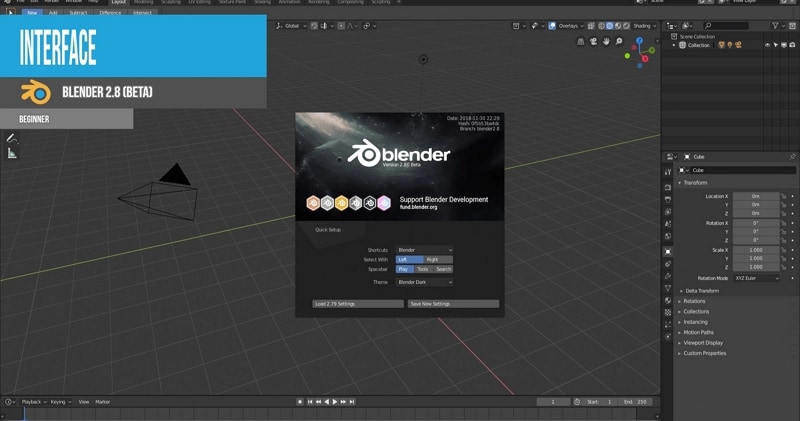Toggle camera view icon in viewport
Image resolution: width=800 pixels, height=421 pixels.
point(593,41)
